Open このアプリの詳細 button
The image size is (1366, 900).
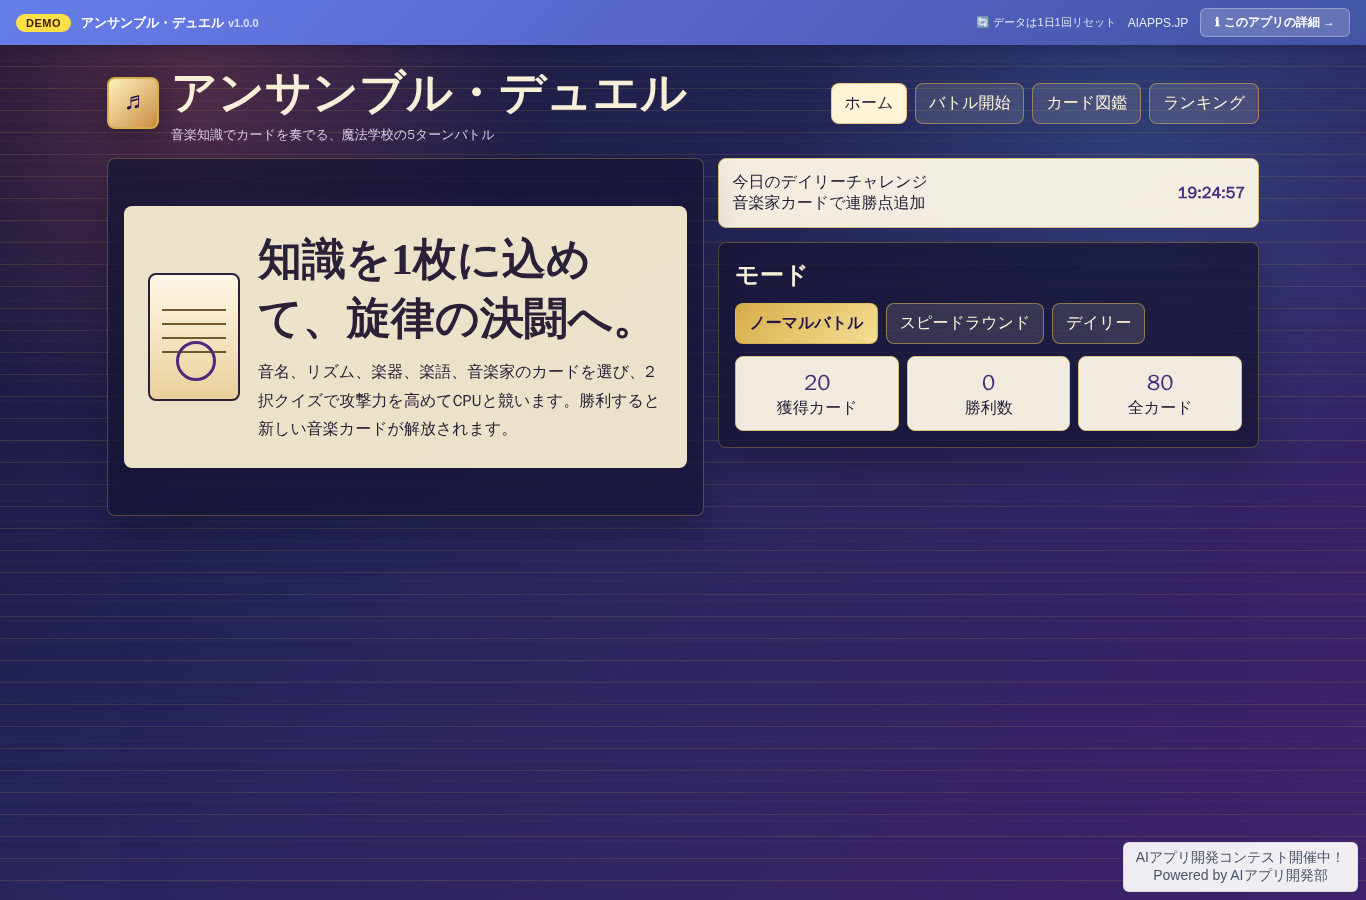point(1275,22)
